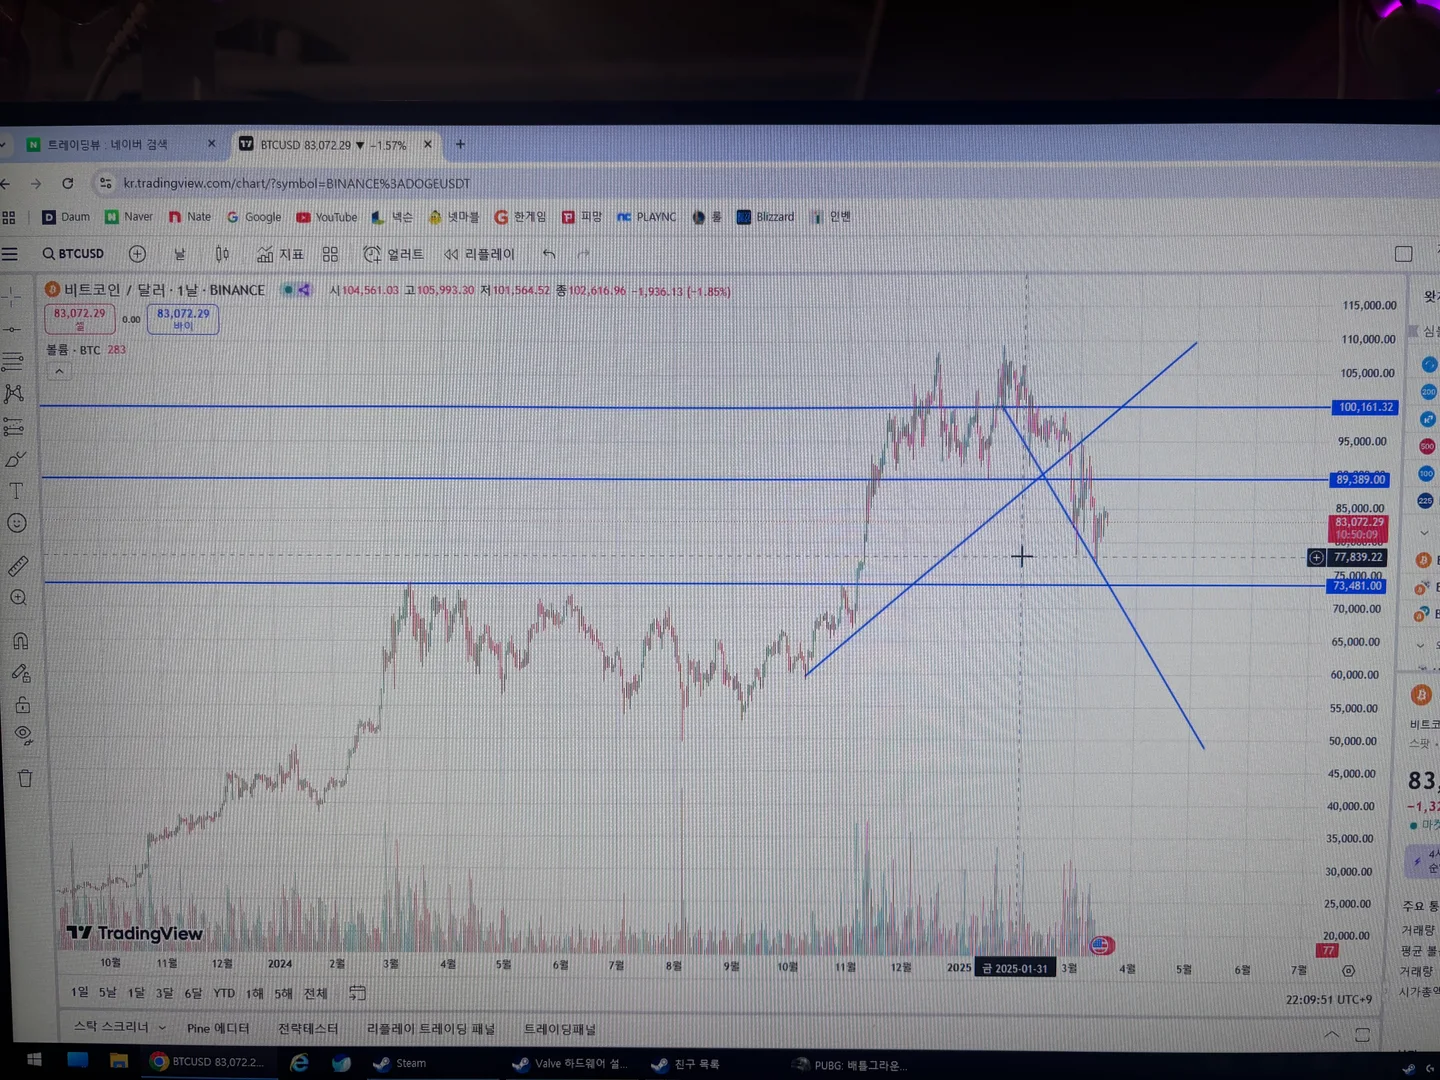1440x1080 pixels.
Task: Select the 5해 time range
Action: coord(284,993)
